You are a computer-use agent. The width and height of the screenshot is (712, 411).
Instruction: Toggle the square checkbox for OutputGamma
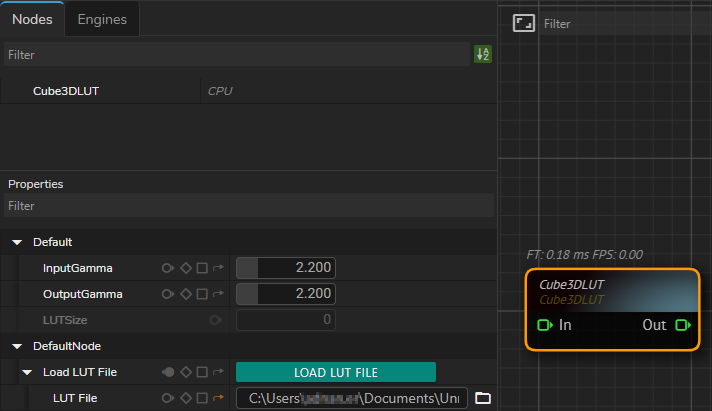(x=201, y=294)
